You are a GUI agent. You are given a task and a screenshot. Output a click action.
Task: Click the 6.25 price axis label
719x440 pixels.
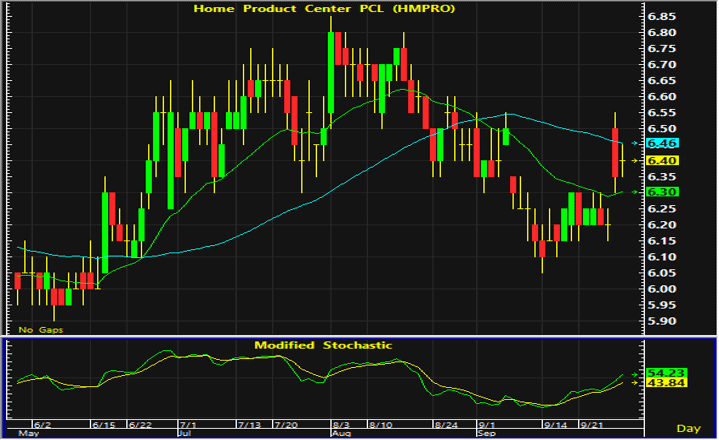(662, 209)
